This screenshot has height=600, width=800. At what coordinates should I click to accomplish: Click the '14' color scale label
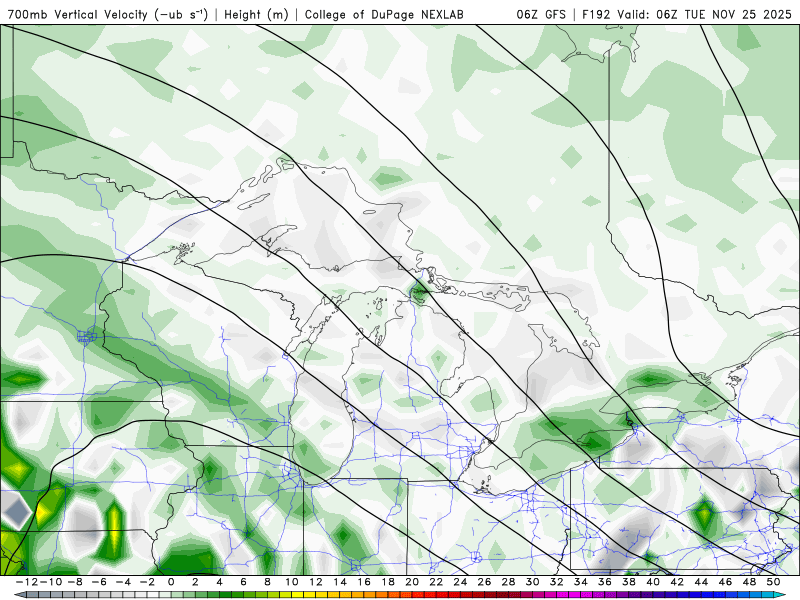(x=340, y=582)
